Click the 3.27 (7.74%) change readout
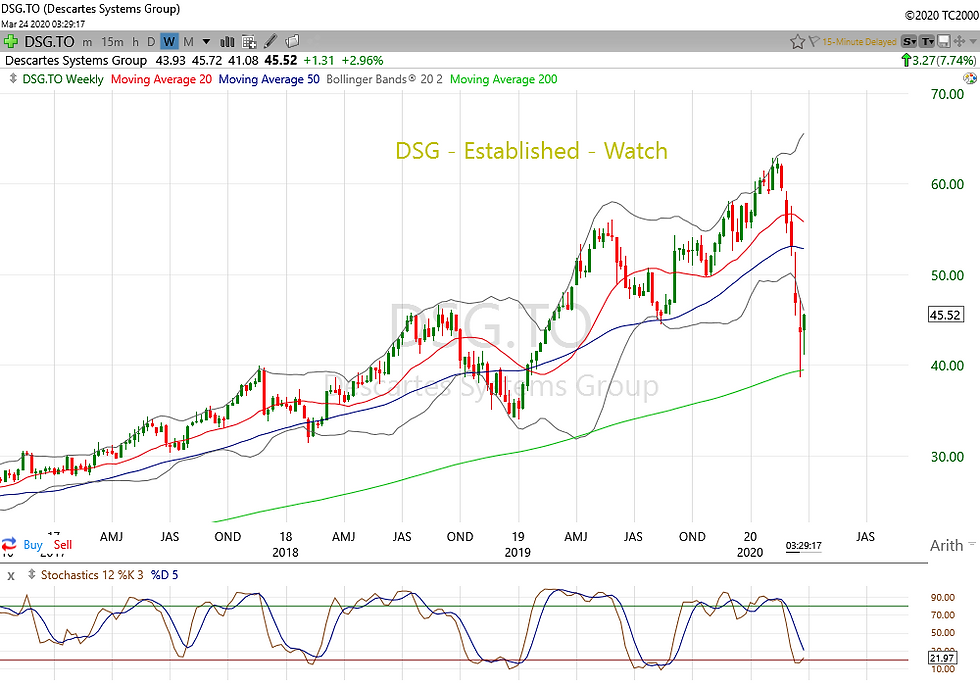 pyautogui.click(x=944, y=61)
